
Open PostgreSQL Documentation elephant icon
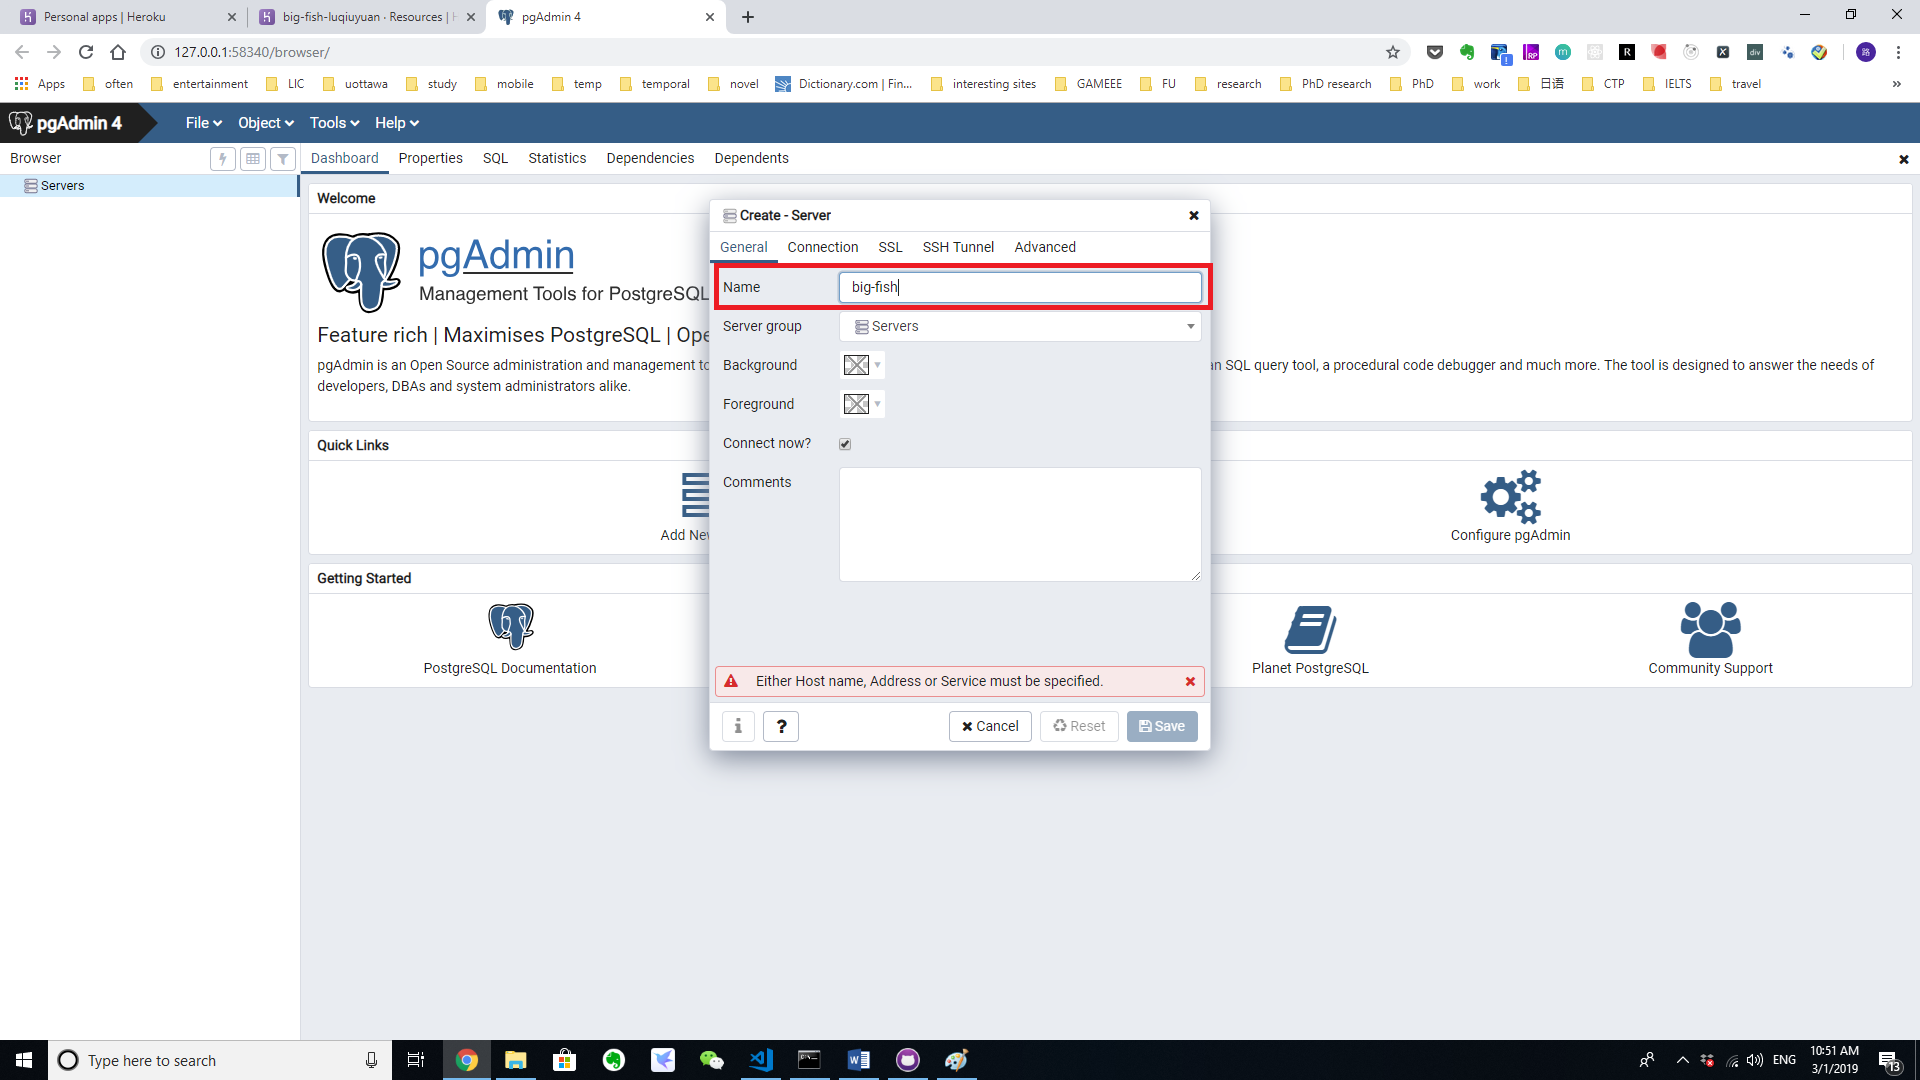click(510, 627)
